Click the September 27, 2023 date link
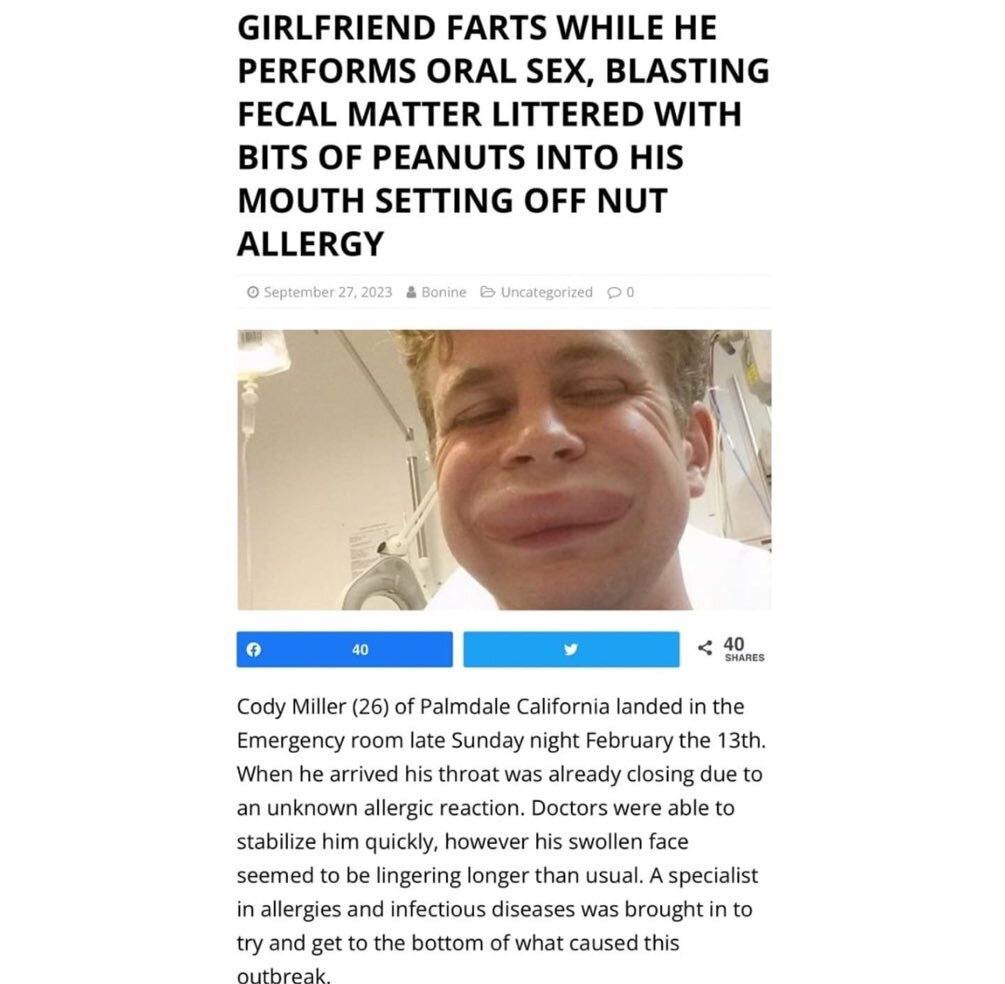This screenshot has width=1005, height=984. coord(328,292)
